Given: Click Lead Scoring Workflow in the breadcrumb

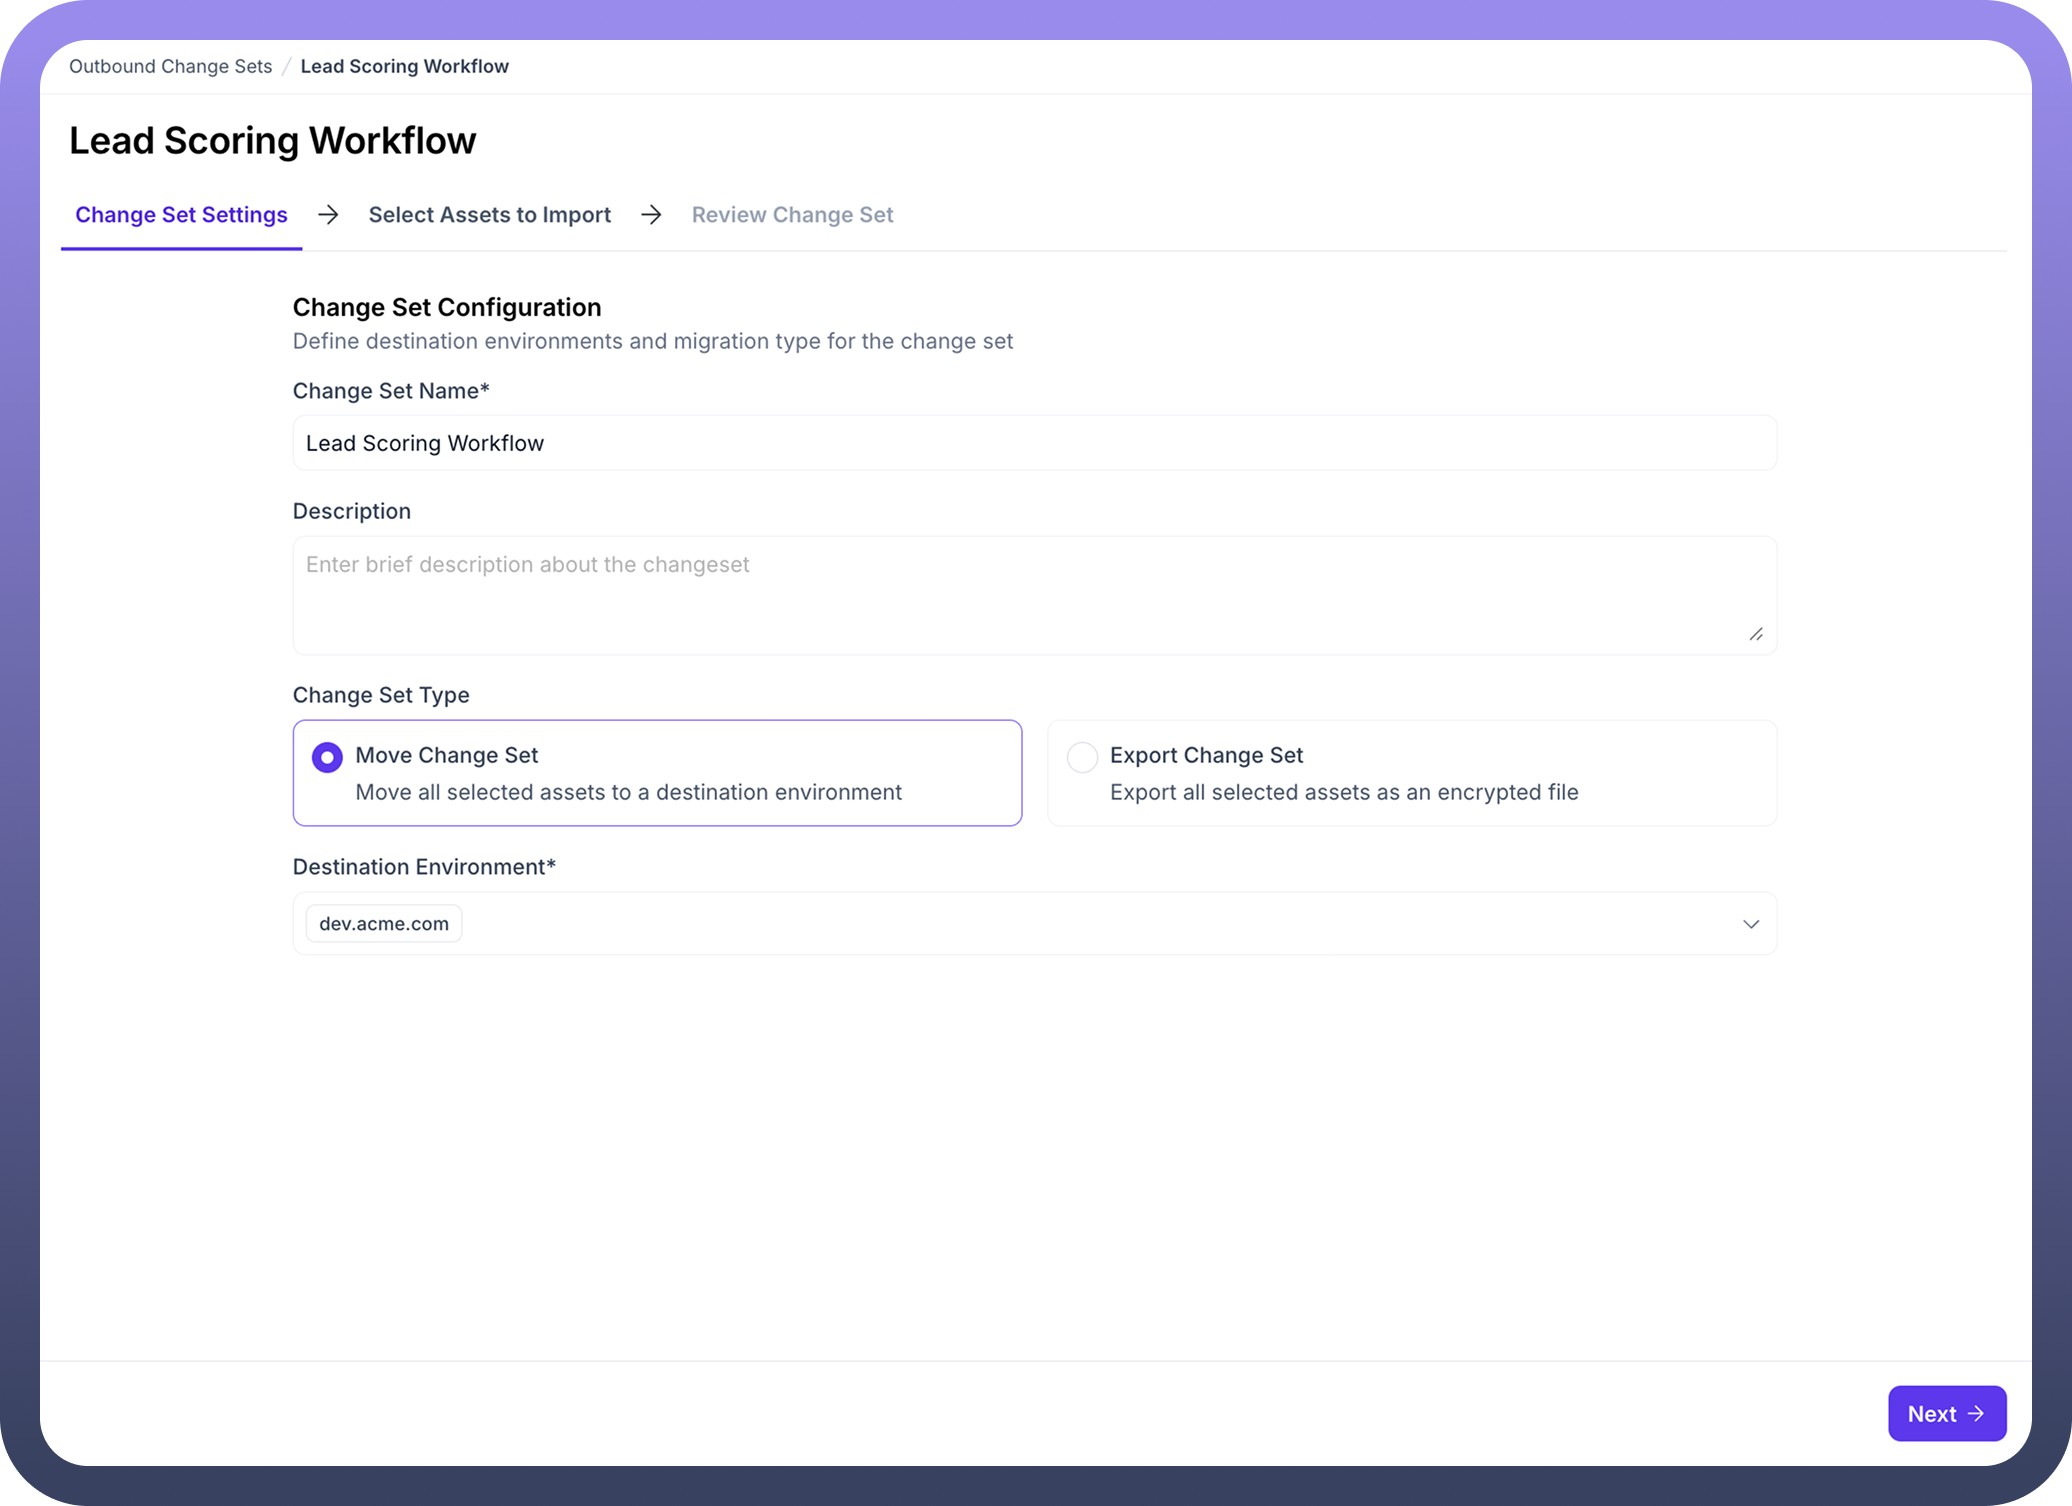Looking at the screenshot, I should (404, 66).
